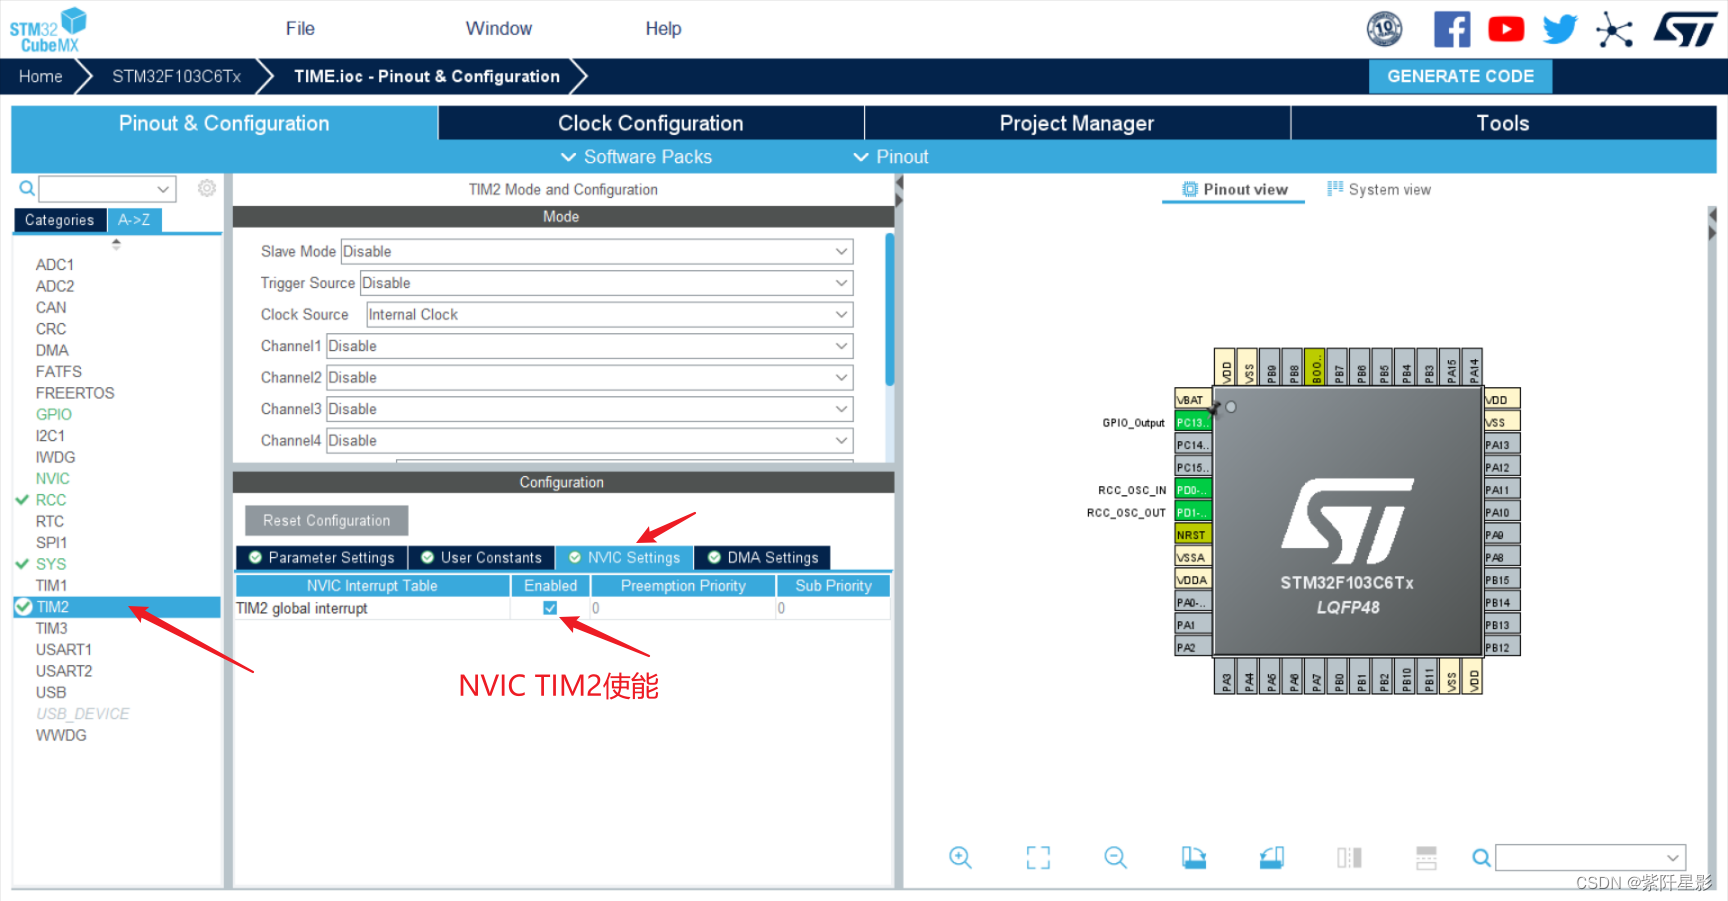Open the Facebook page icon
The image size is (1728, 901).
click(1452, 29)
